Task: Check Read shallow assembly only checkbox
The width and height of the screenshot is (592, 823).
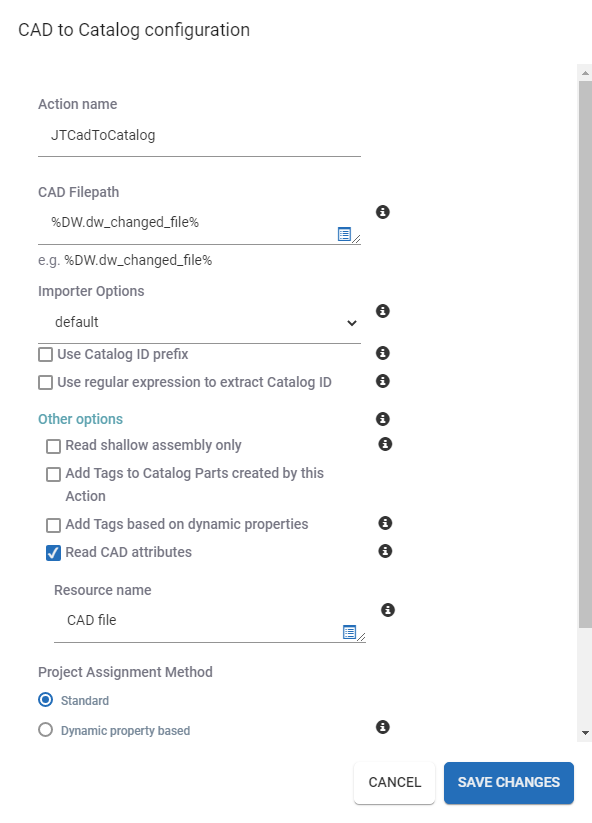Action: click(x=54, y=447)
